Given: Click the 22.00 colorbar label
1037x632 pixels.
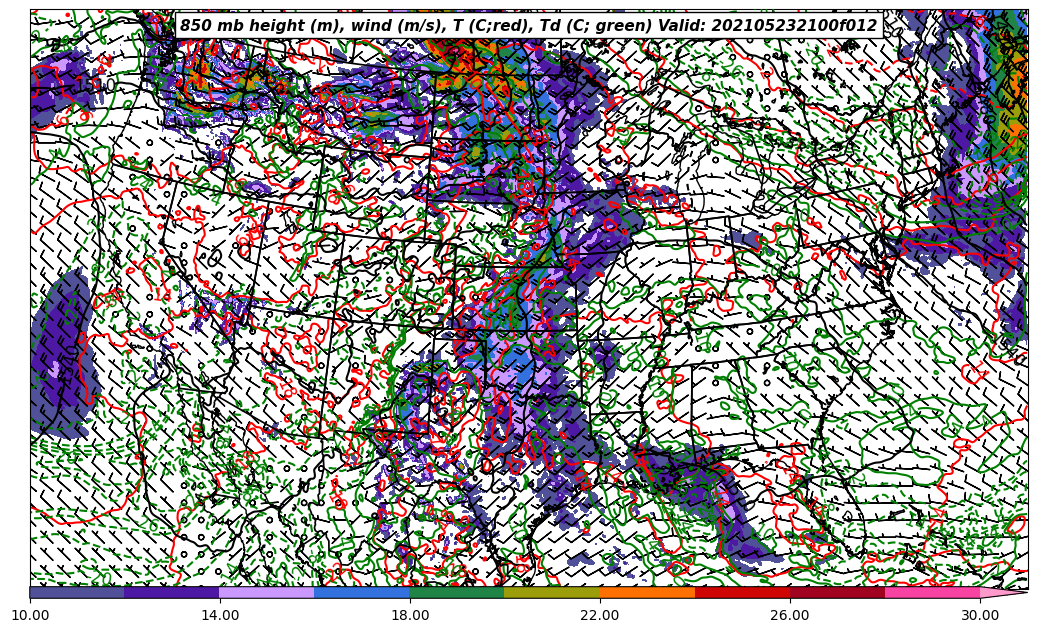Looking at the screenshot, I should coord(600,615).
